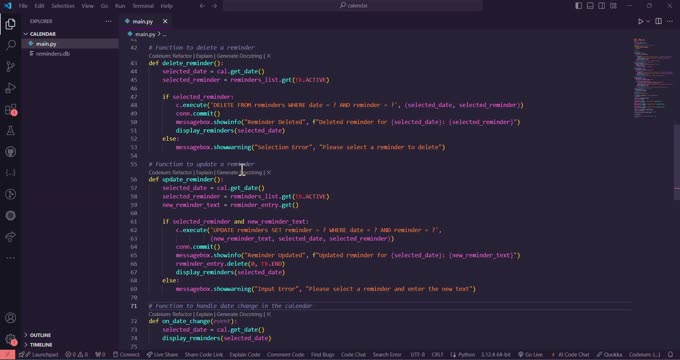
Task: Click Quokka in the status bar
Action: click(x=608, y=355)
